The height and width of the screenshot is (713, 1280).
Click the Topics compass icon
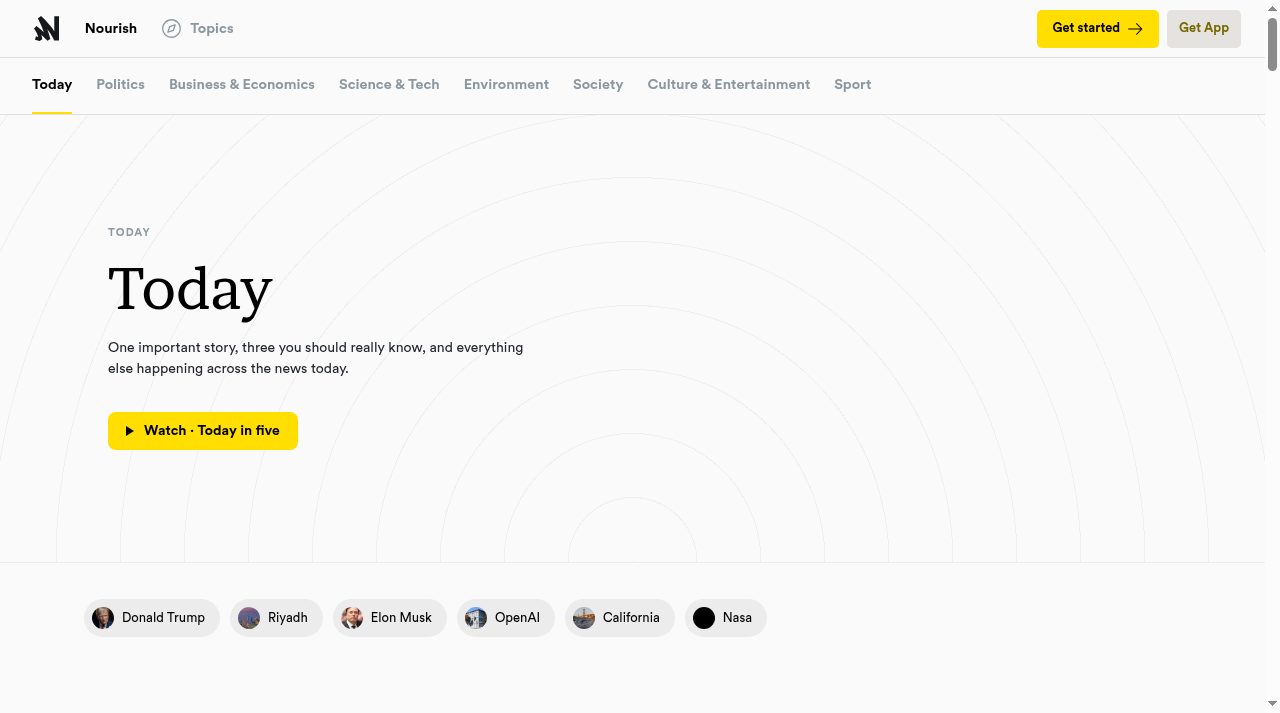pos(172,28)
